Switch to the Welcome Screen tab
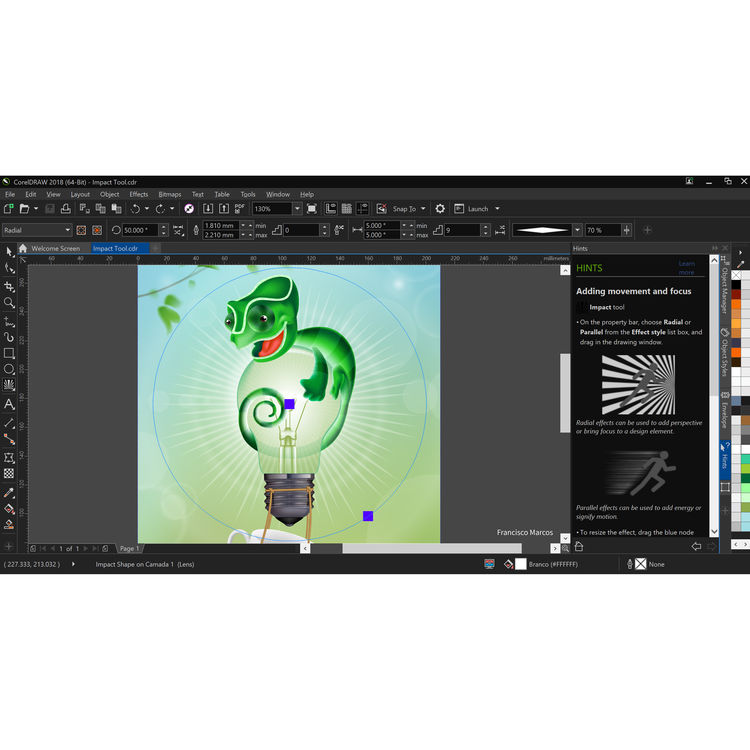 click(55, 248)
